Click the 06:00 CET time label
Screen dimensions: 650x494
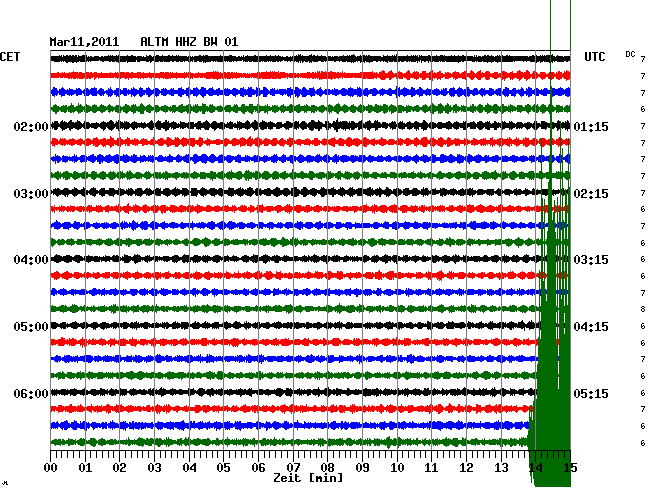coord(31,393)
